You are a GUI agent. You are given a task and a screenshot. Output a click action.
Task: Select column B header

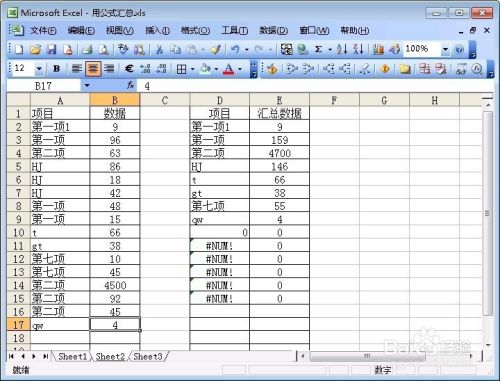pyautogui.click(x=115, y=100)
